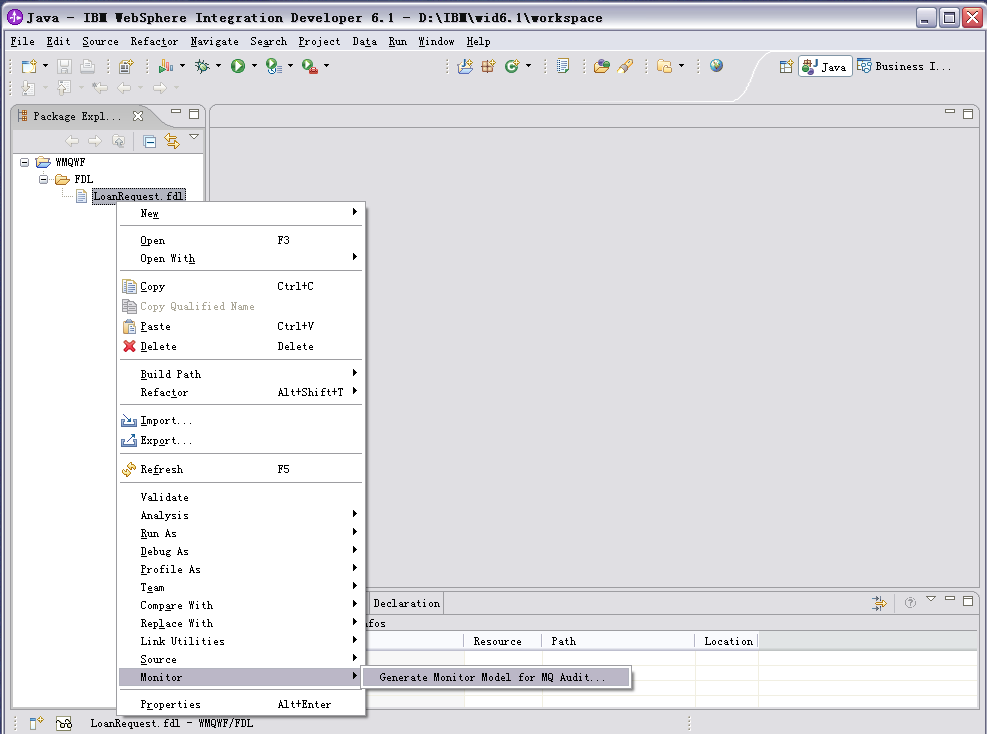Toggle Link with Editor in Package Explorer

click(x=171, y=141)
